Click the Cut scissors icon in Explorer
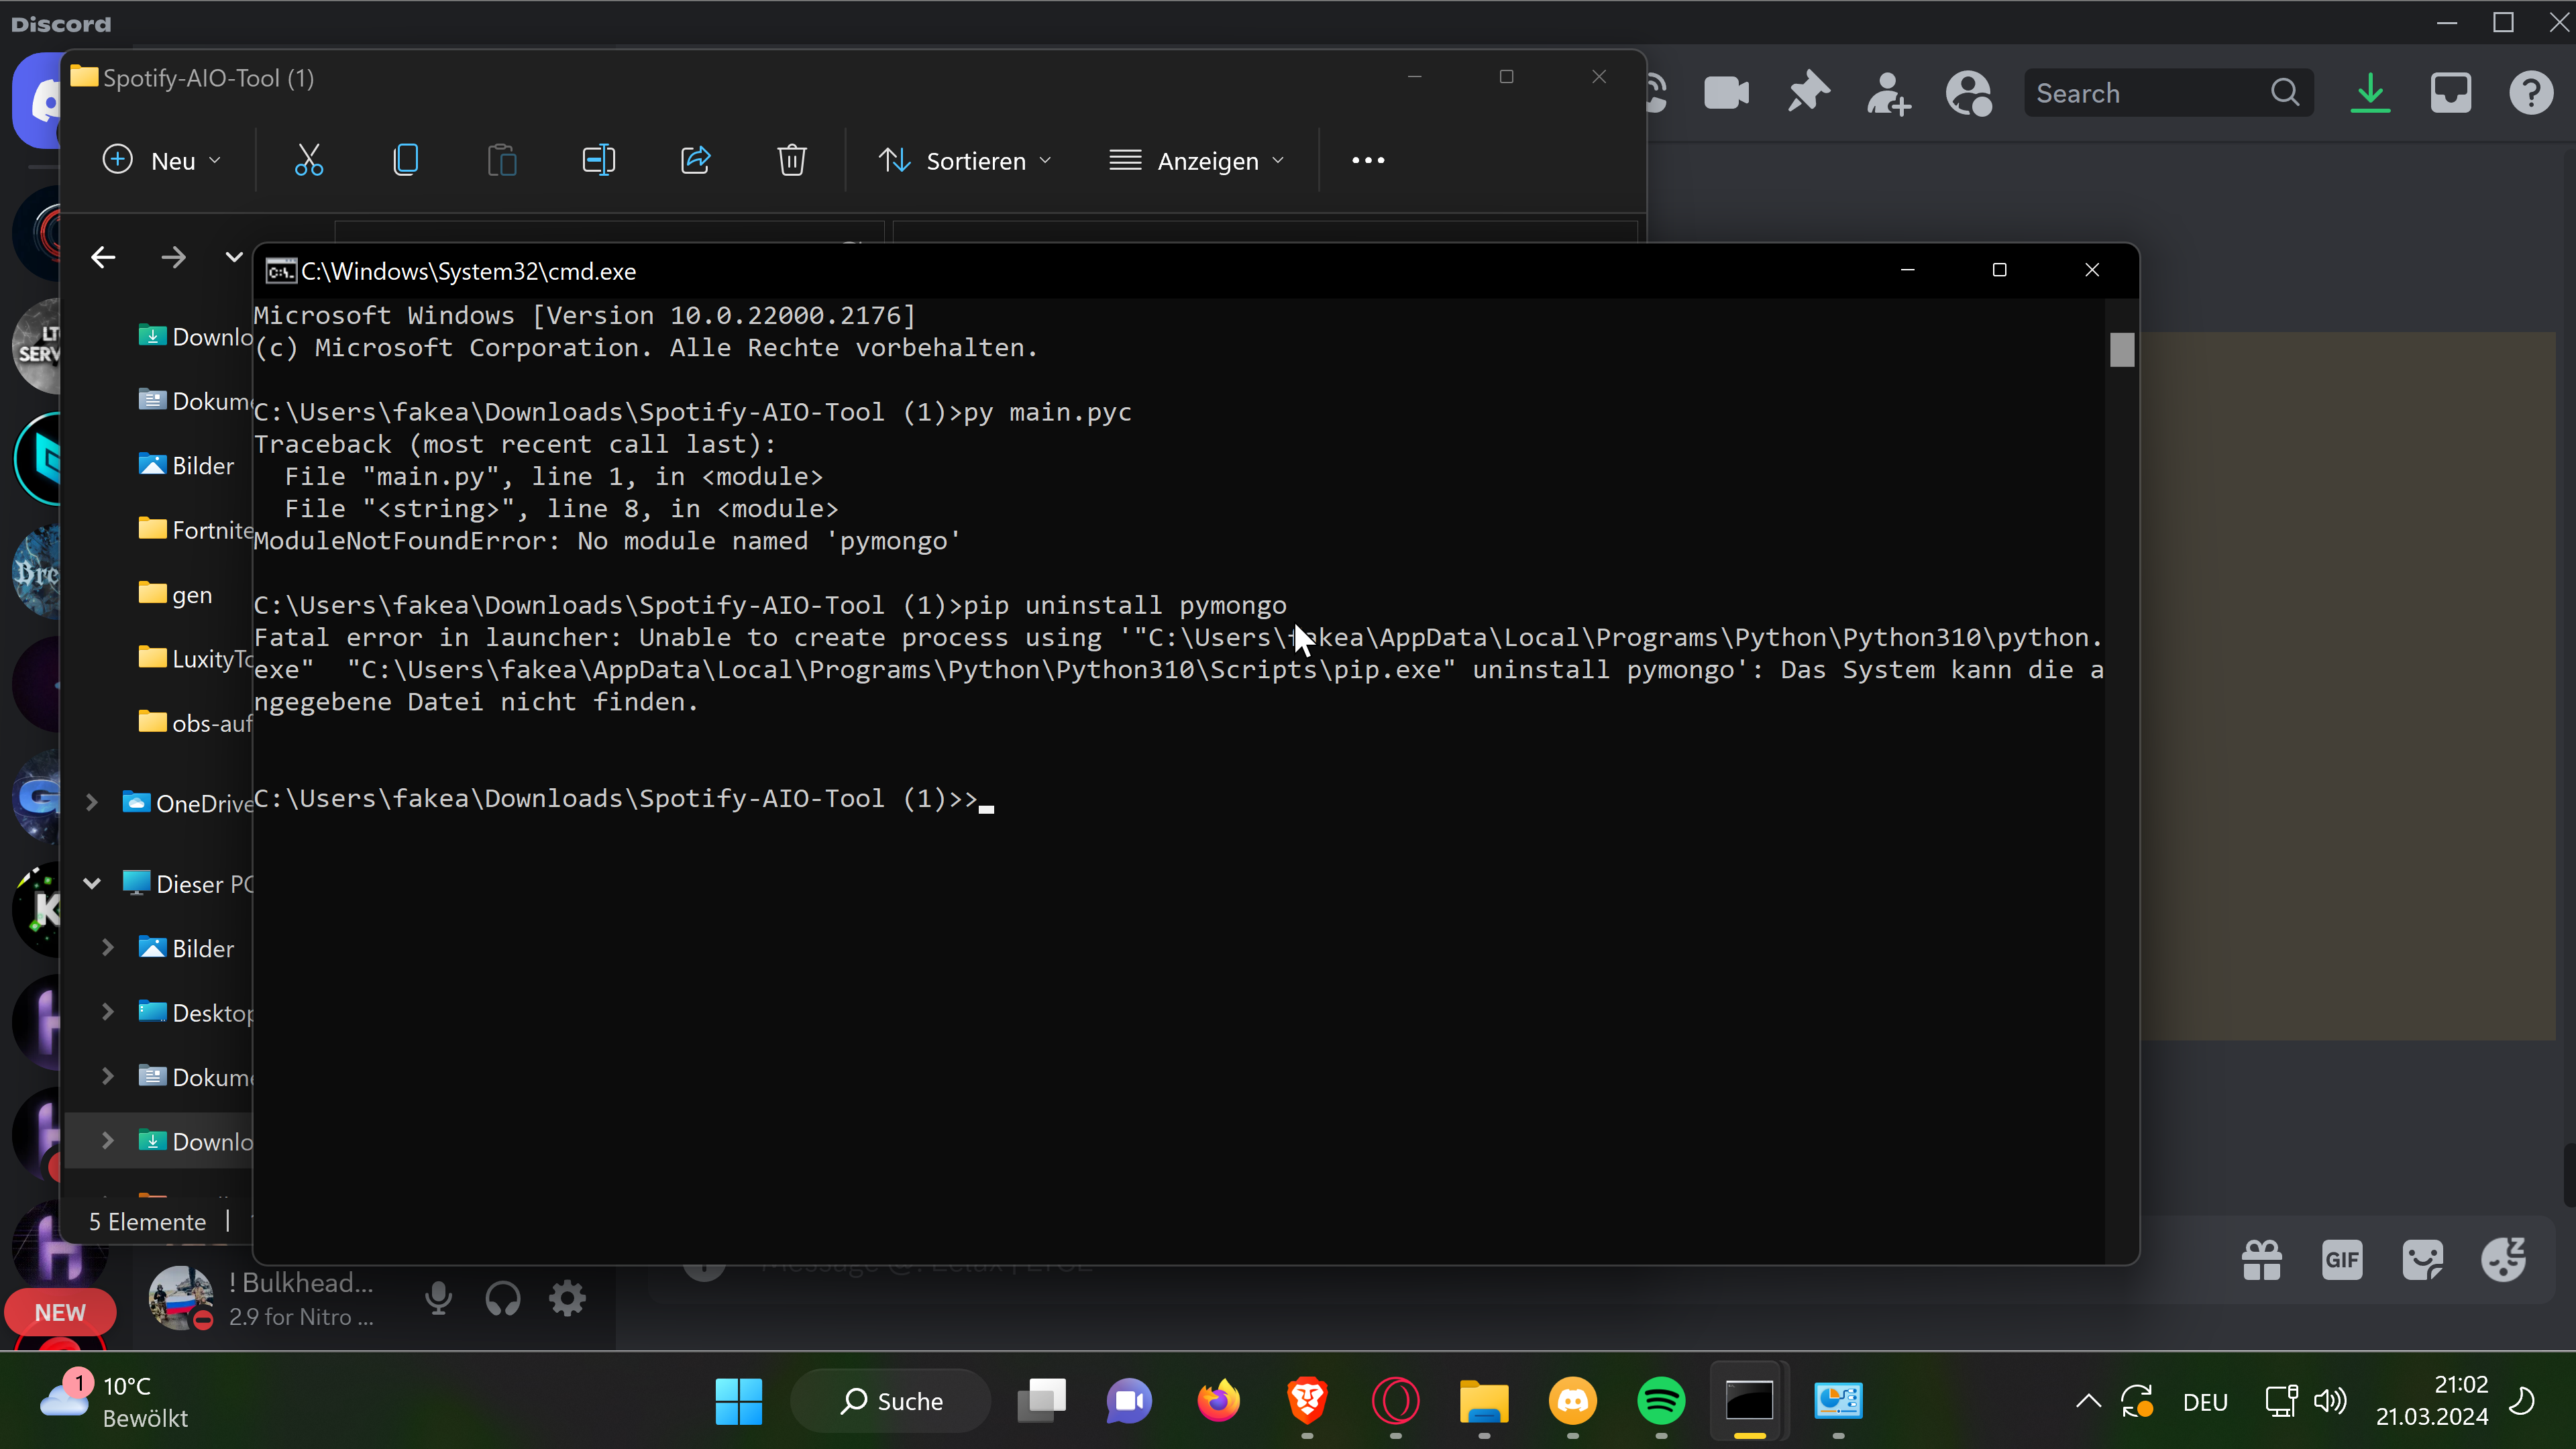Screen dimensions: 2576x1449 click(309, 160)
